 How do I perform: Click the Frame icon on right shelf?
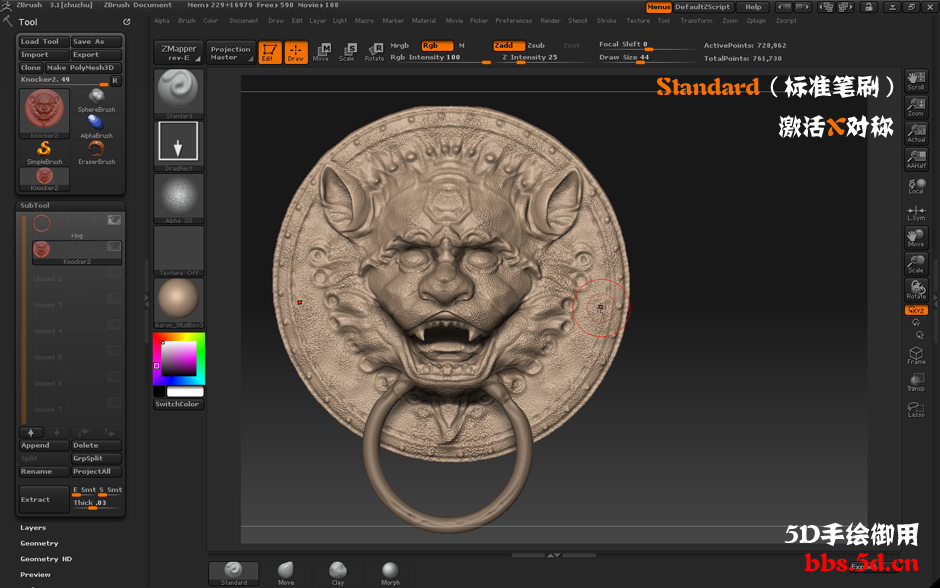(x=916, y=355)
